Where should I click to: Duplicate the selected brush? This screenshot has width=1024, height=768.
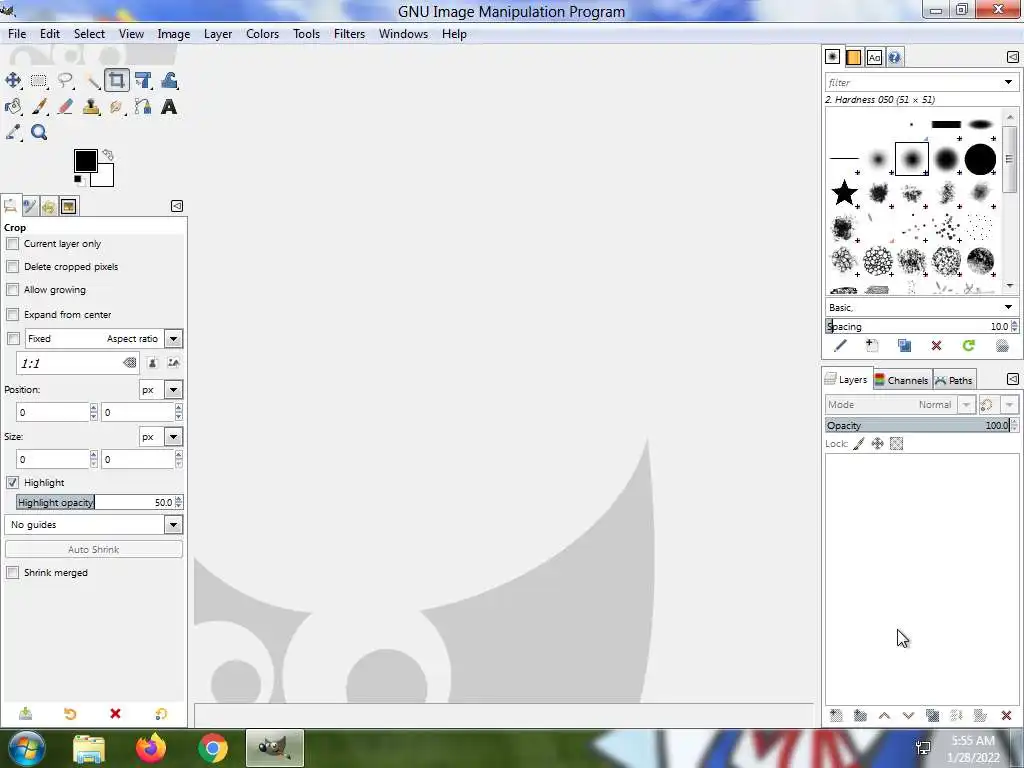(x=904, y=345)
